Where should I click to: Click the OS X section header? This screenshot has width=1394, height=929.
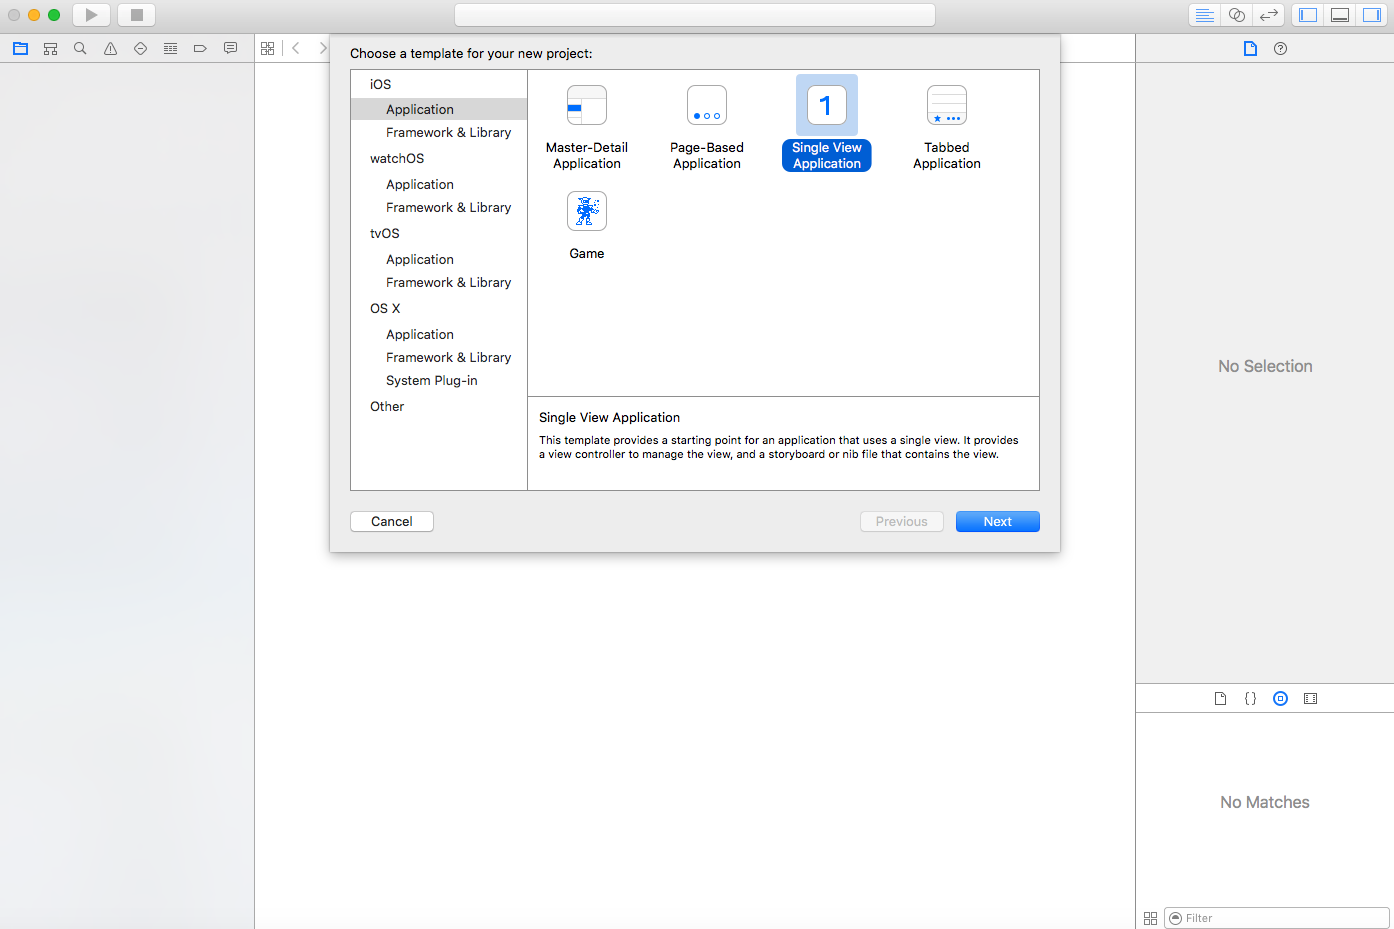pyautogui.click(x=385, y=308)
